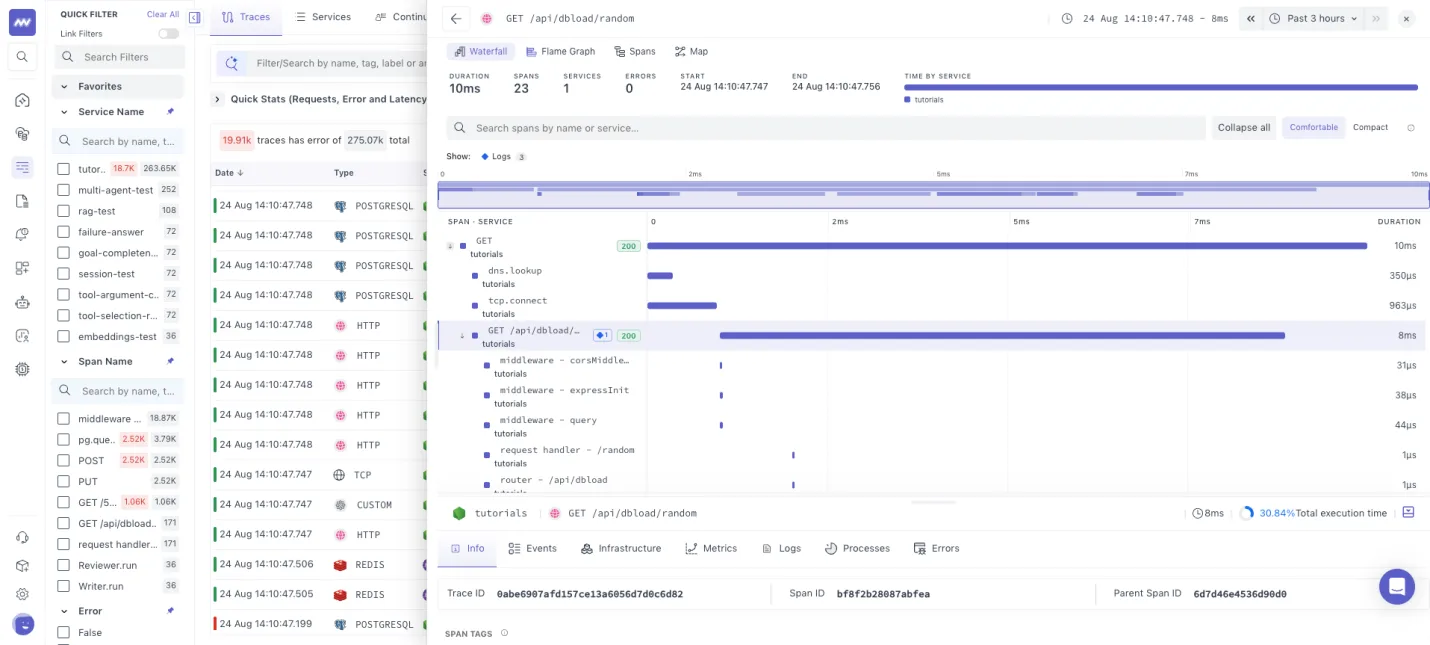Check the session-test service filter
Image resolution: width=1430 pixels, height=645 pixels.
click(x=64, y=274)
